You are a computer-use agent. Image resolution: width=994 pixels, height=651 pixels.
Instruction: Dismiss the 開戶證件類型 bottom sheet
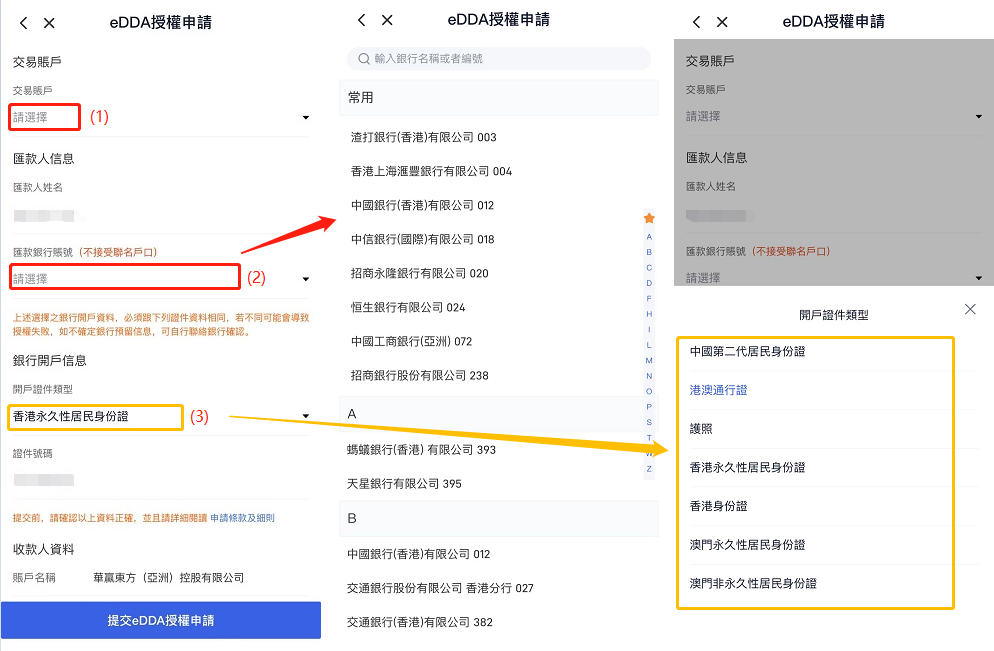pos(970,309)
